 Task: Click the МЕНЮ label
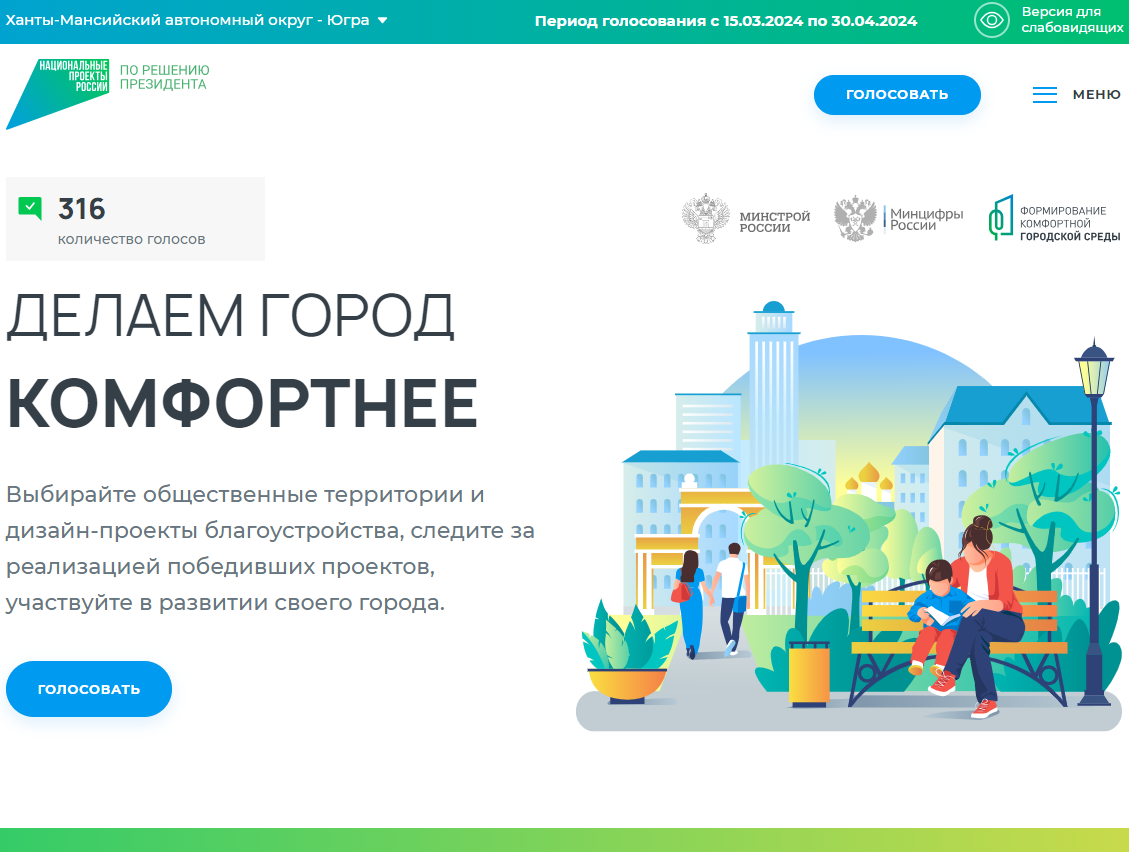pos(1096,94)
